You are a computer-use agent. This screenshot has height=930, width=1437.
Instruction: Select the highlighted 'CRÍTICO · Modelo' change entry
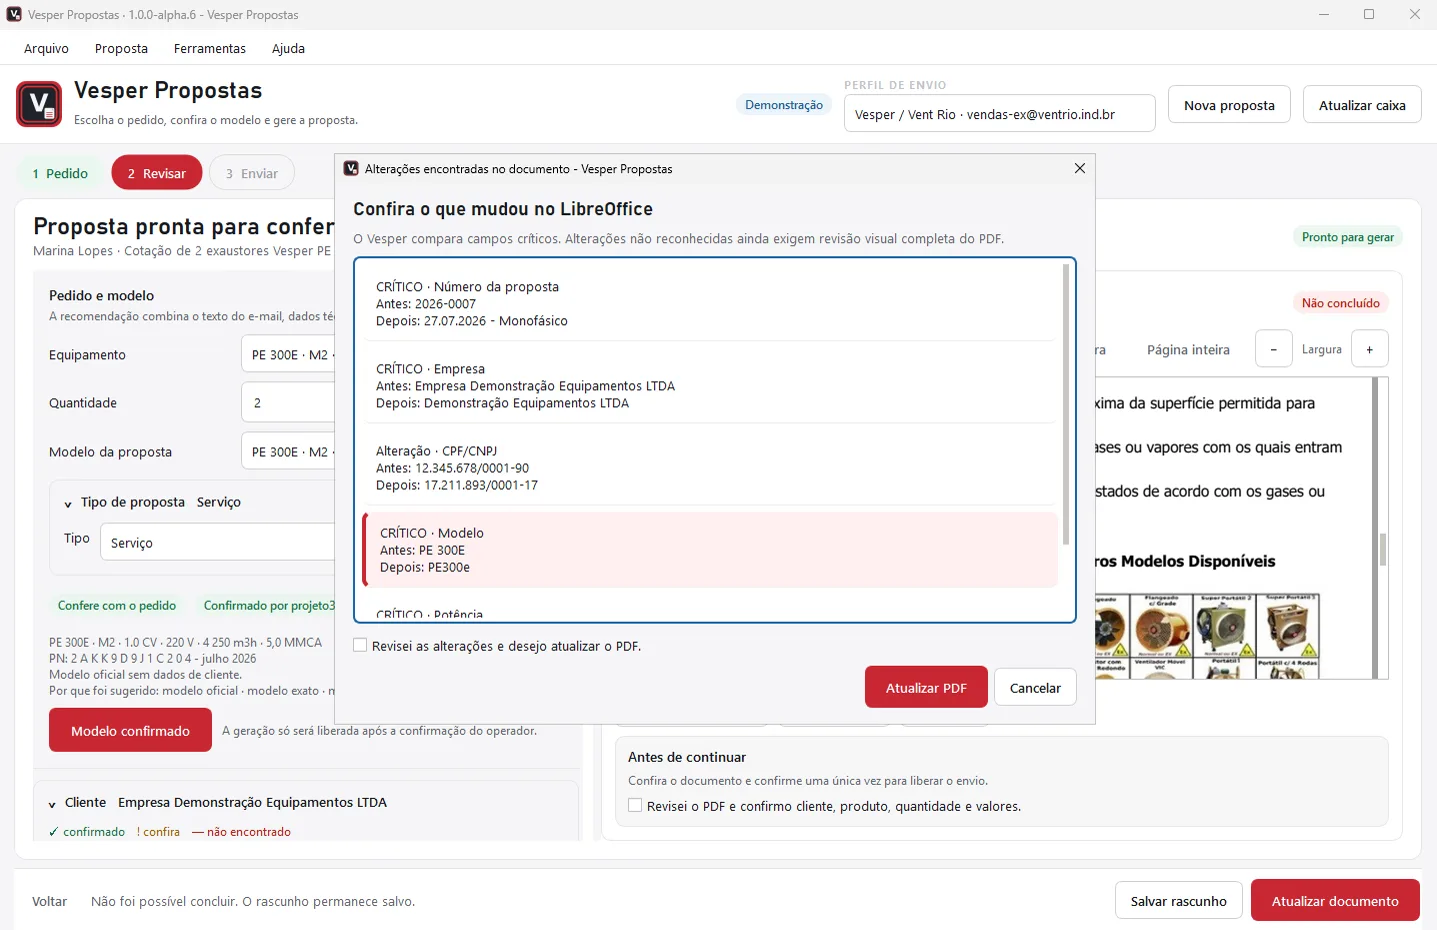[710, 549]
